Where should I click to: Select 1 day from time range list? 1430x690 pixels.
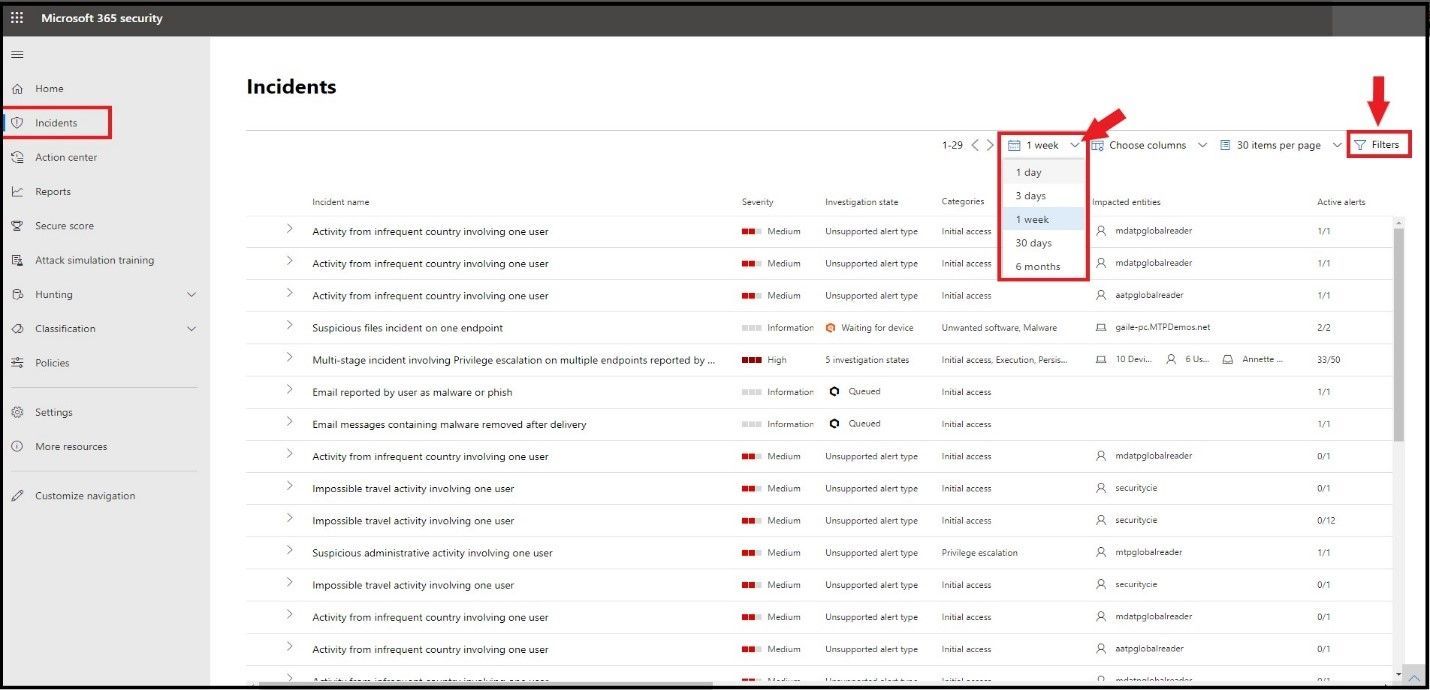coord(1028,173)
